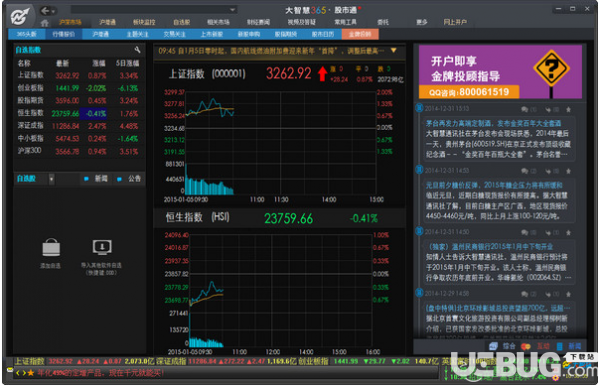Open comments on the 2014-12-31 14:53 post
This screenshot has height=386, width=600.
click(x=525, y=171)
